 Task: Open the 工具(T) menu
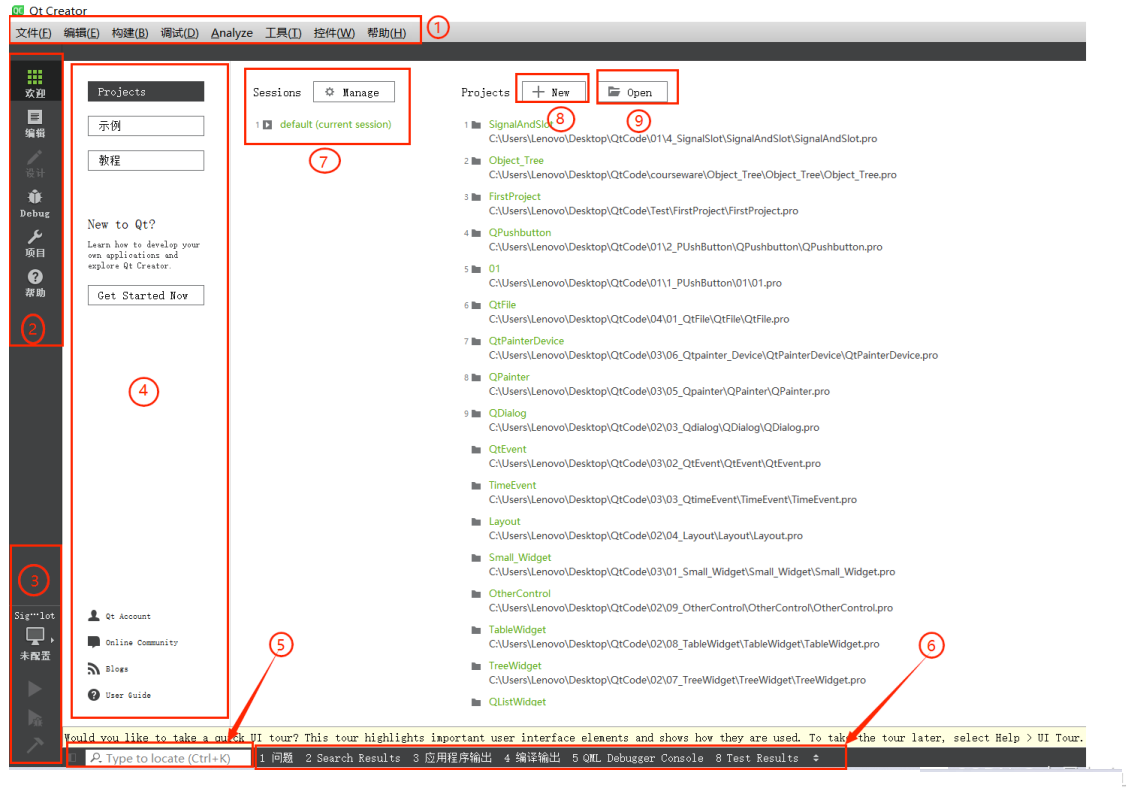point(283,33)
